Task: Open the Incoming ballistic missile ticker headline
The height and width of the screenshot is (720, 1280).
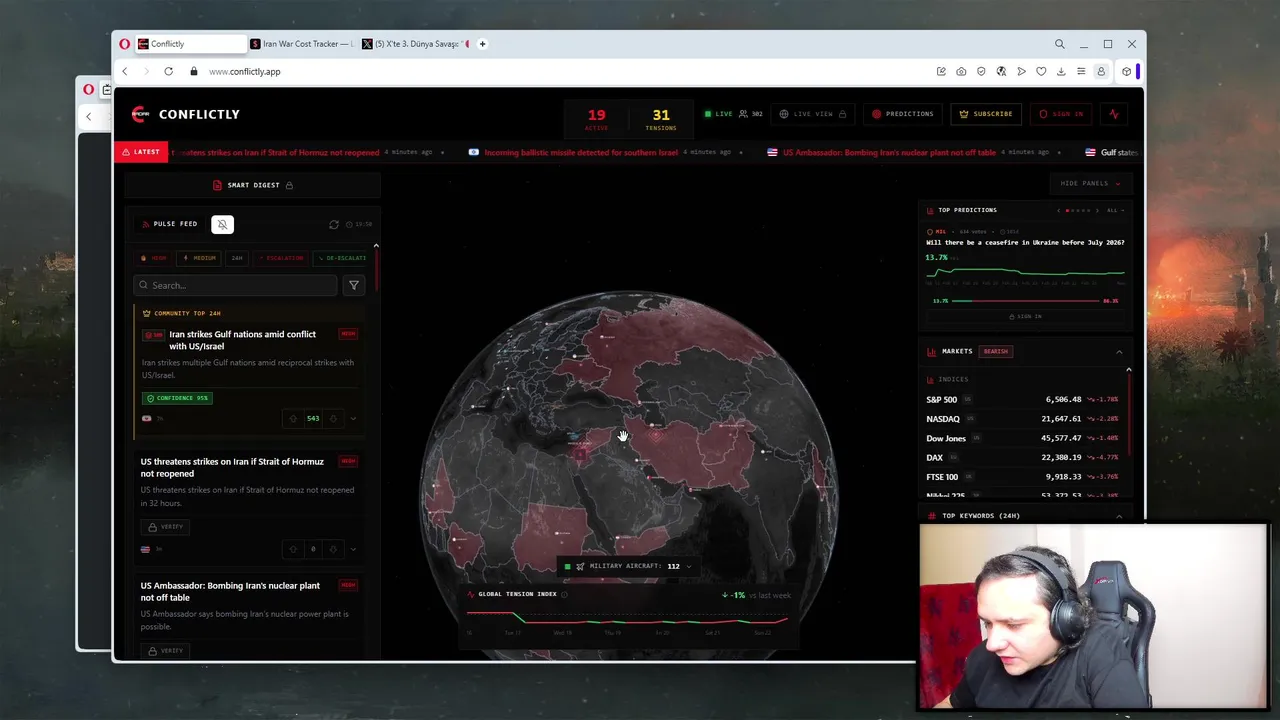Action: pos(581,152)
